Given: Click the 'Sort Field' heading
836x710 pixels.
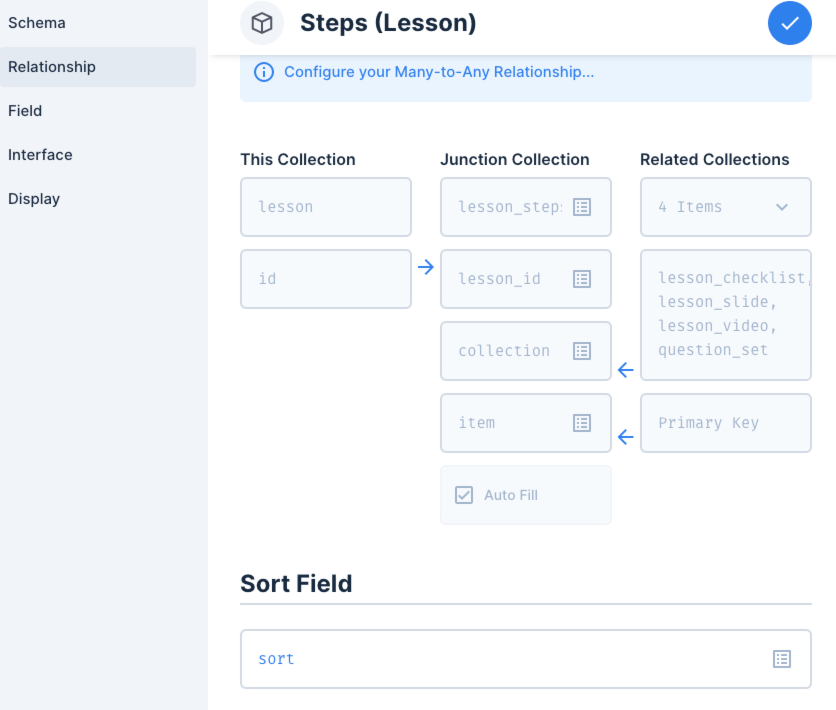Looking at the screenshot, I should click(296, 584).
